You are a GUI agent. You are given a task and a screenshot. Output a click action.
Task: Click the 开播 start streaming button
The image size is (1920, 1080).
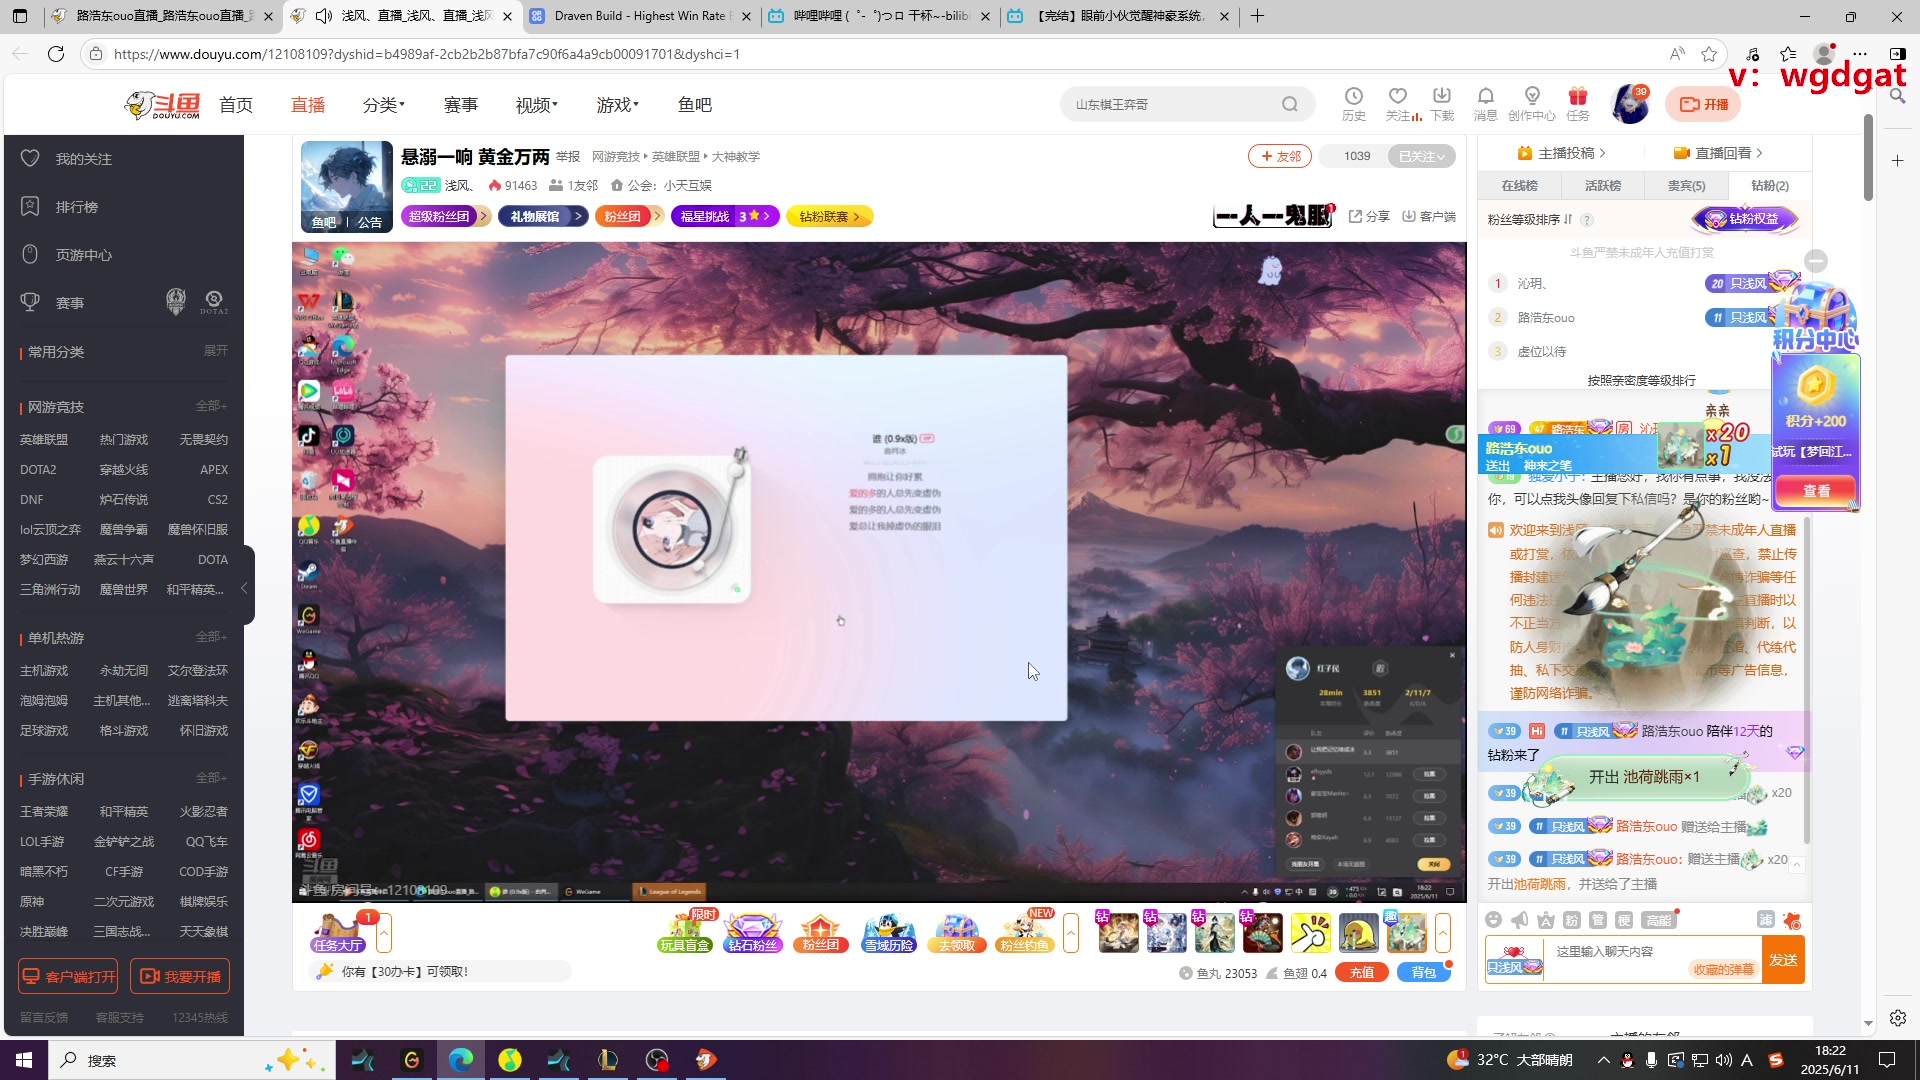1704,104
